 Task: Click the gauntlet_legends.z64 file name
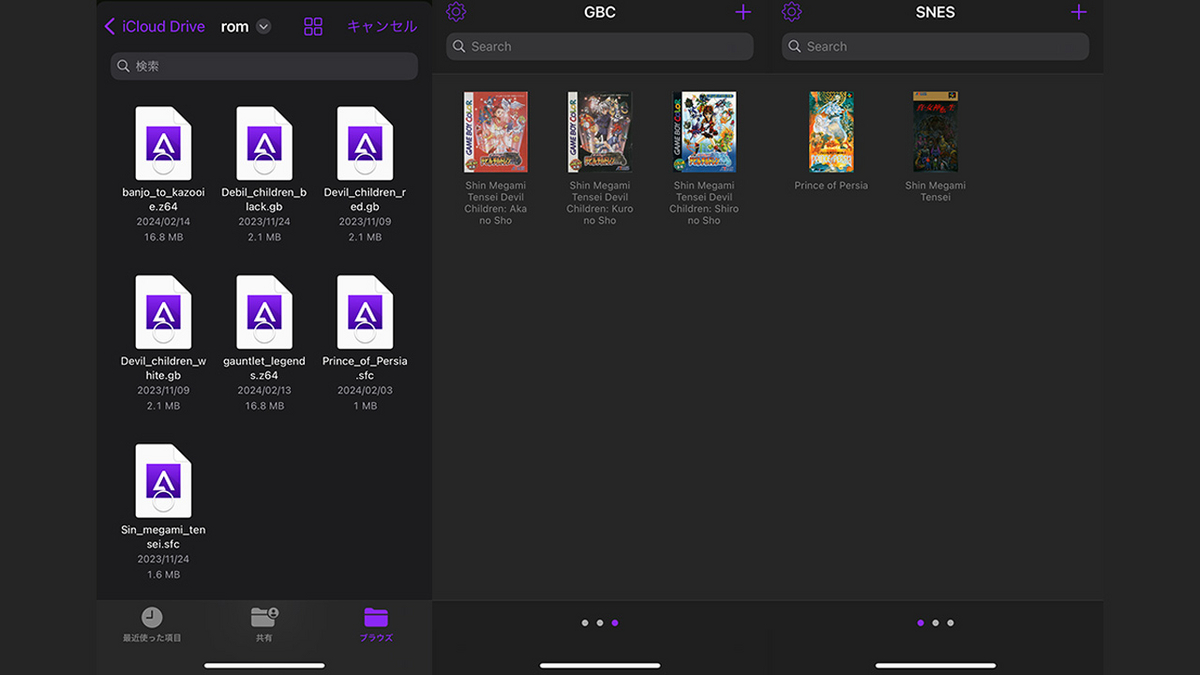[264, 367]
